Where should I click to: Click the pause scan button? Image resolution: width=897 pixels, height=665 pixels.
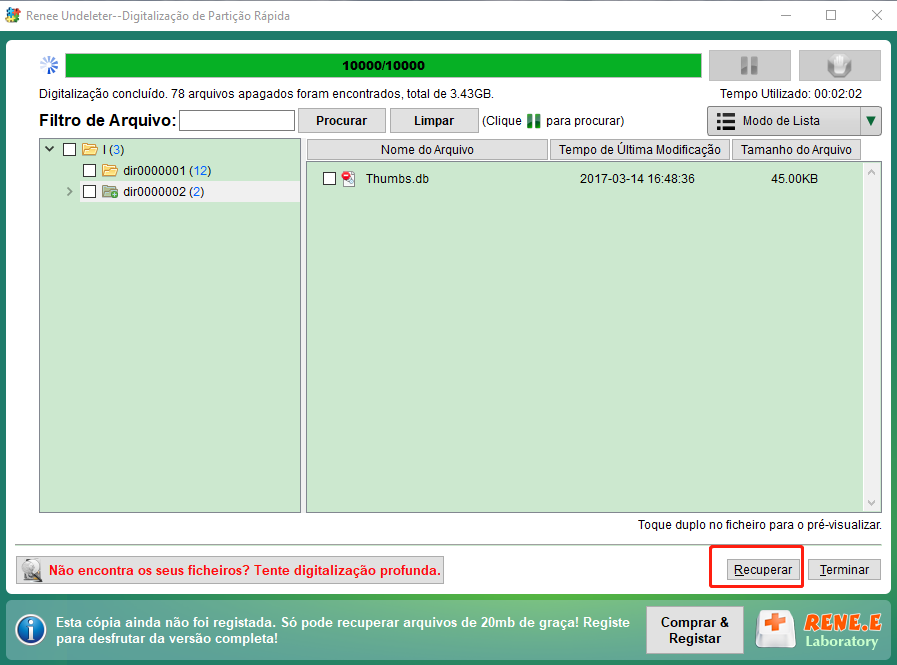click(749, 65)
